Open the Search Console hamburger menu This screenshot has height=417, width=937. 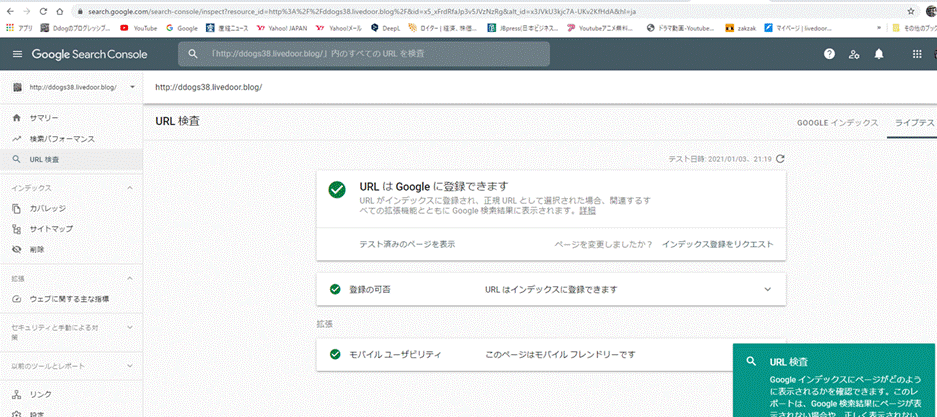click(x=17, y=54)
